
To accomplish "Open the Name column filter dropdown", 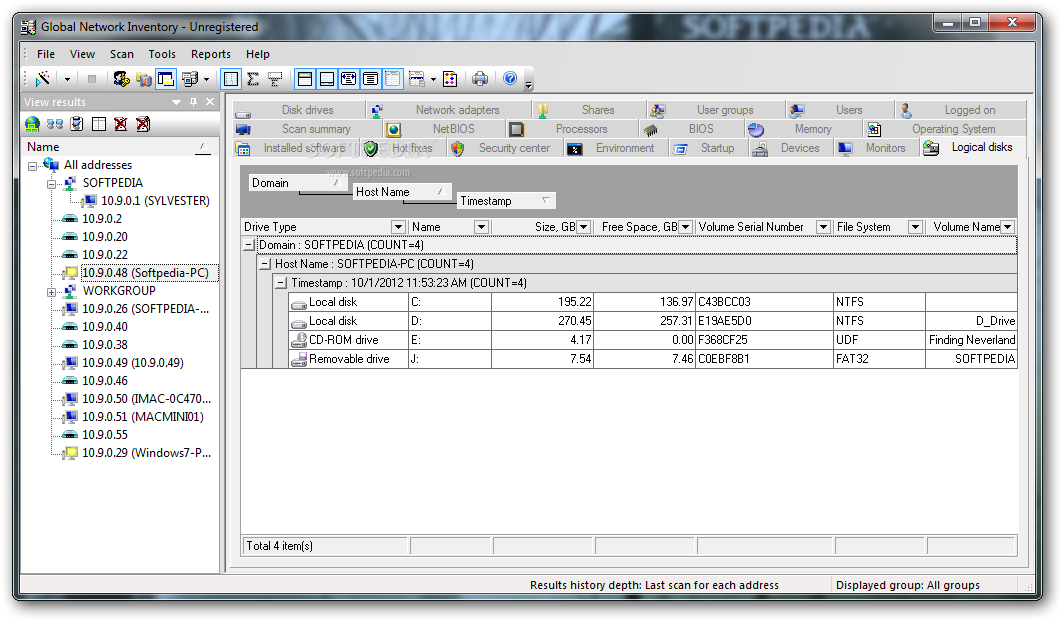I will [481, 227].
